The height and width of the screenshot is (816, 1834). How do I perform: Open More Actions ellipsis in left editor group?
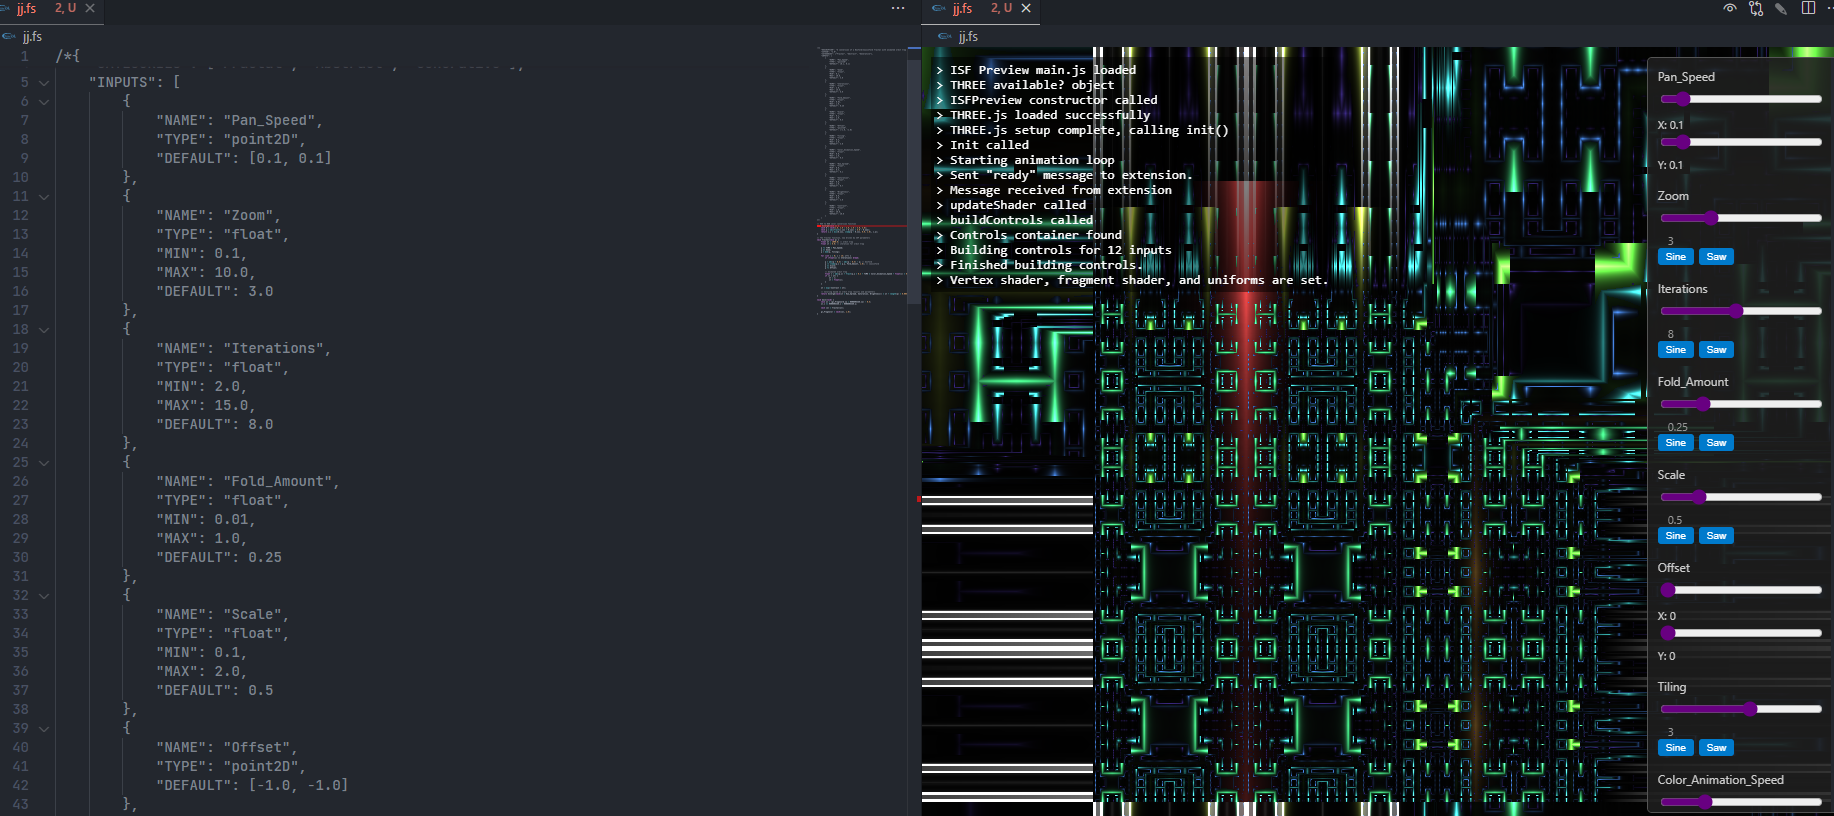pos(898,8)
